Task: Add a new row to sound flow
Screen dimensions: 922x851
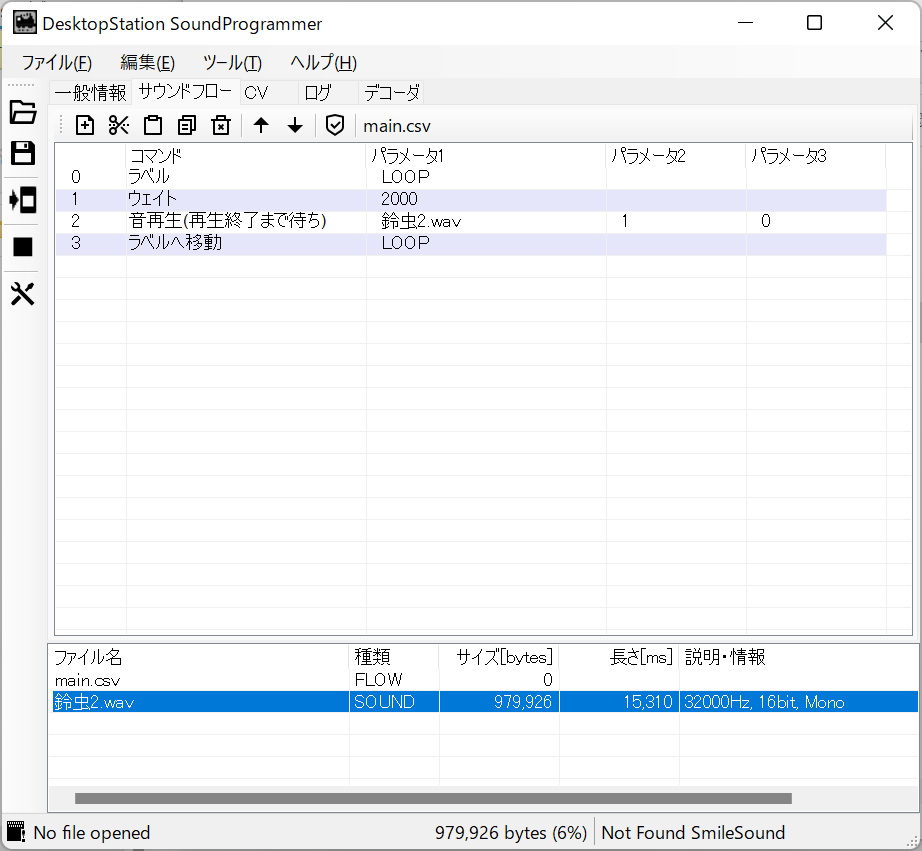Action: 86,125
